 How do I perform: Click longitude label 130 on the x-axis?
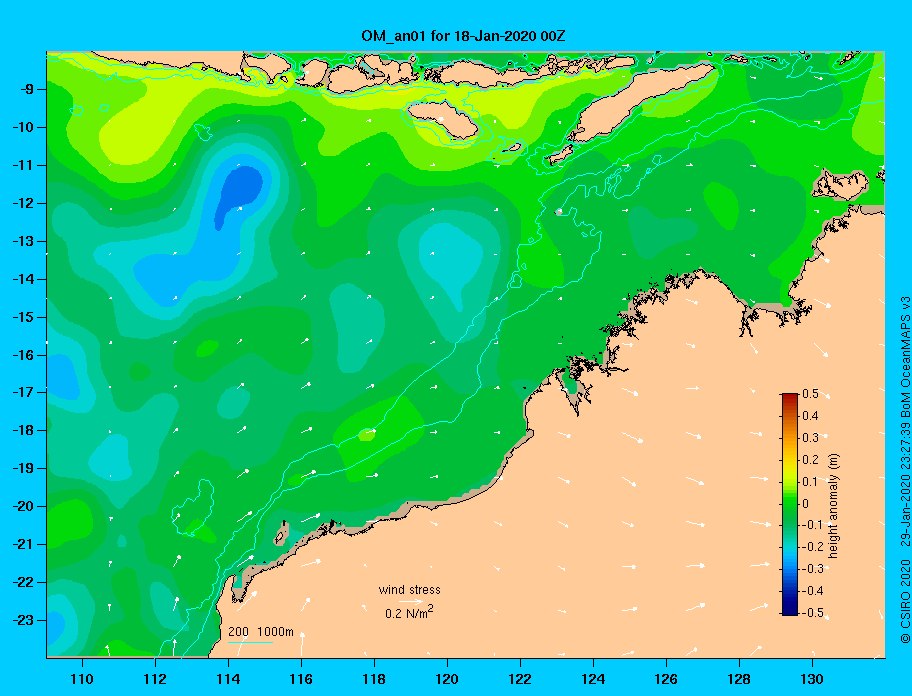click(x=812, y=679)
